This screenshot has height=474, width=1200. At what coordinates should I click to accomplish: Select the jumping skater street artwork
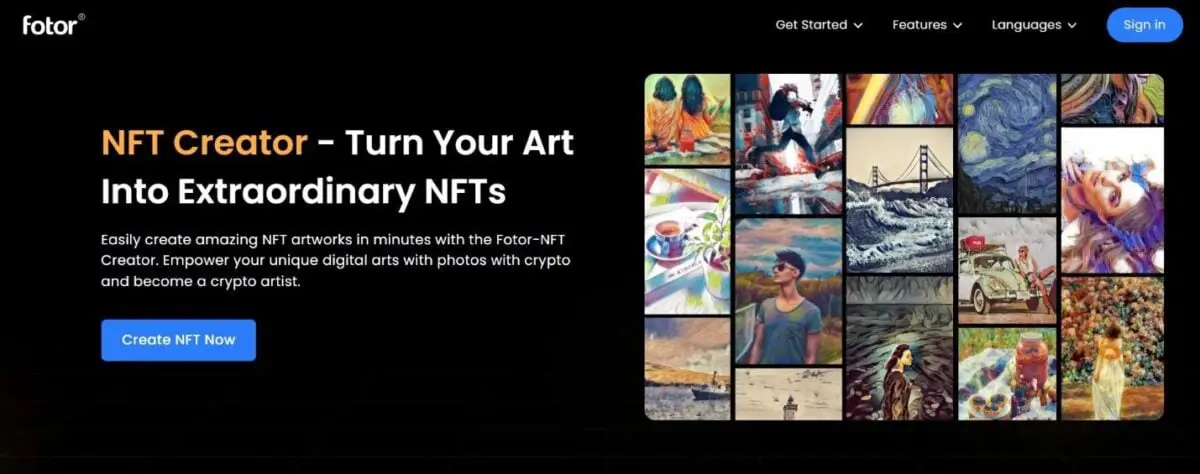click(x=788, y=144)
